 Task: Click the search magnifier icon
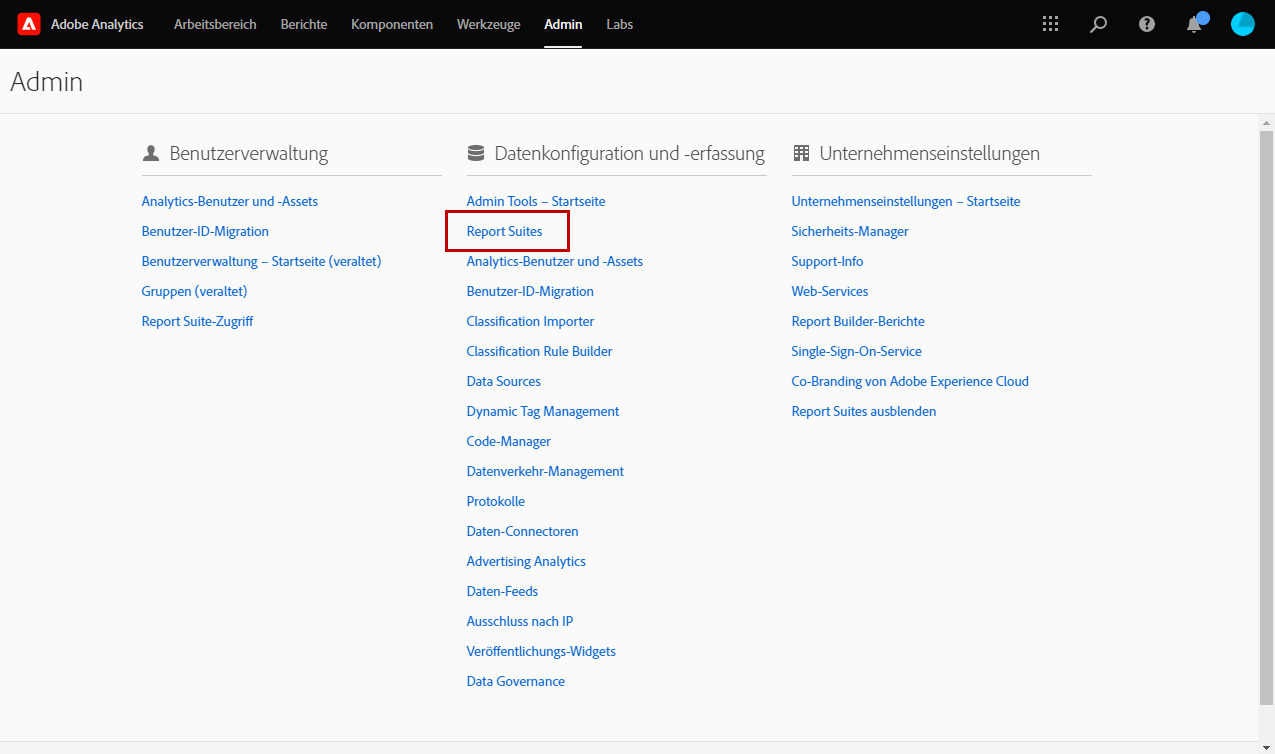(1098, 24)
